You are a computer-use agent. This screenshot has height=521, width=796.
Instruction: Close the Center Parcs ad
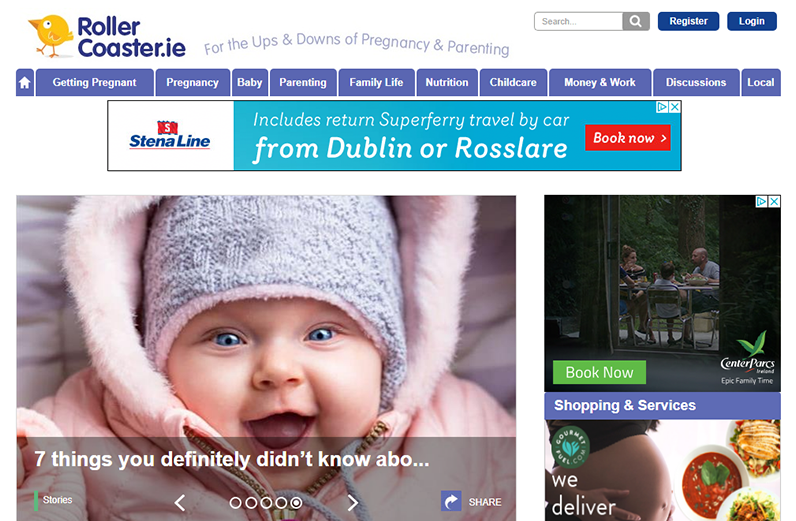click(774, 202)
